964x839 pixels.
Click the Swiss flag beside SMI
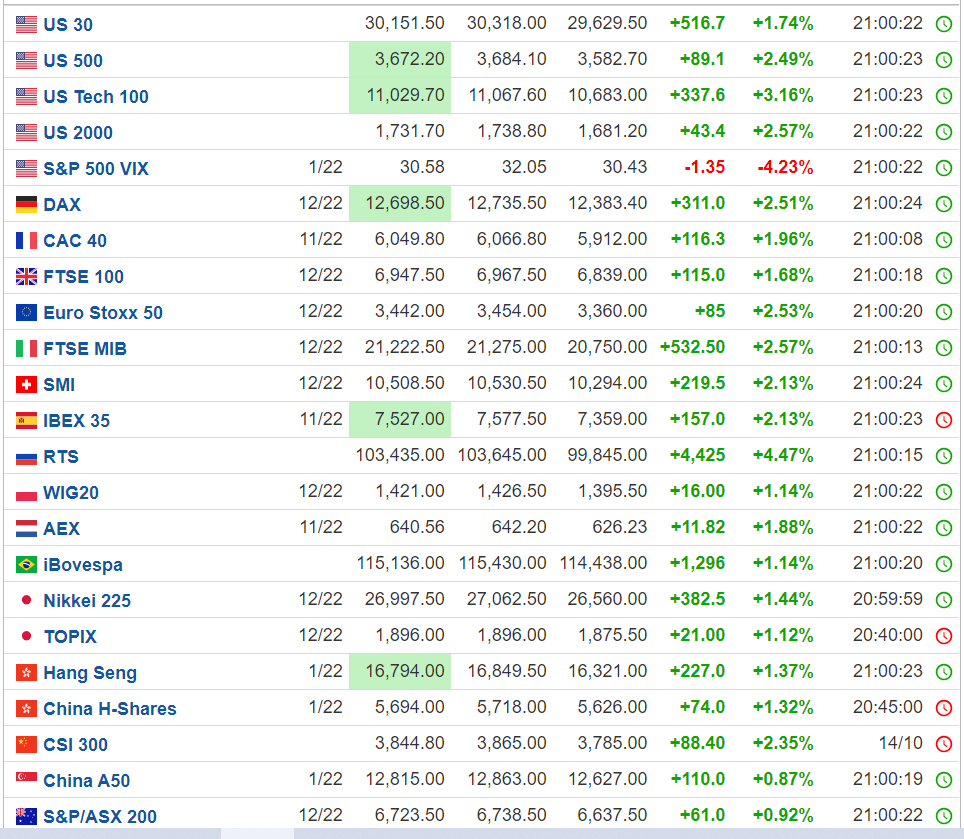(x=26, y=385)
